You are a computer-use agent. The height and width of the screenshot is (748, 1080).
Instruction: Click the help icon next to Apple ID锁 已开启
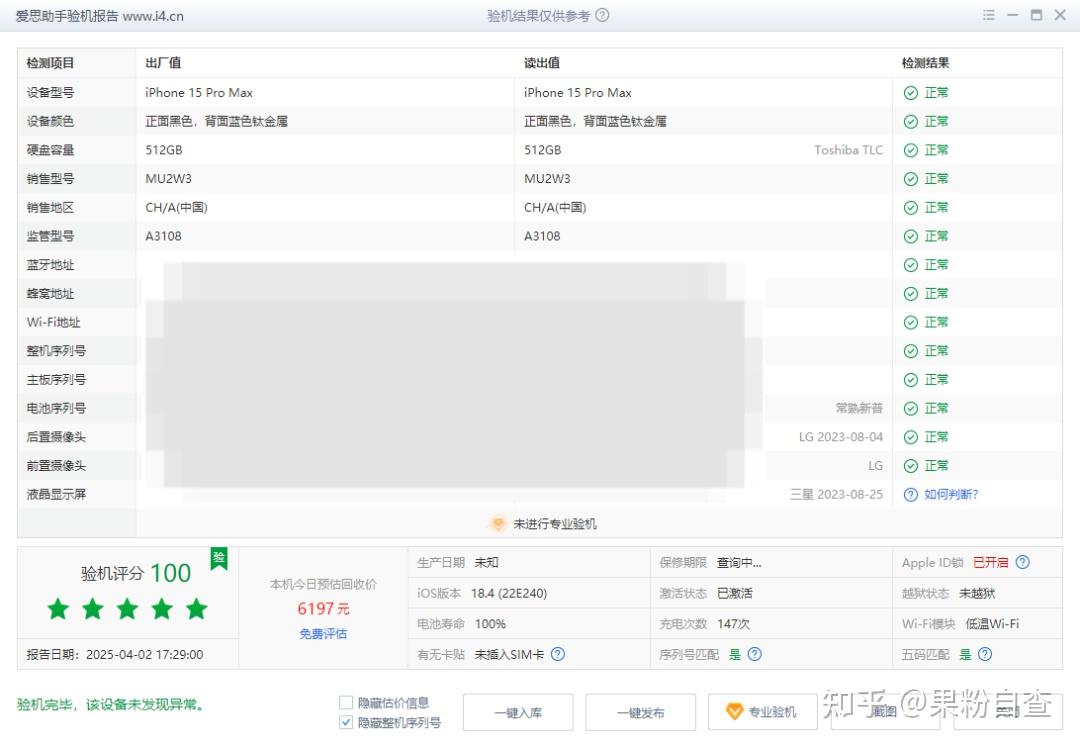(x=1023, y=562)
